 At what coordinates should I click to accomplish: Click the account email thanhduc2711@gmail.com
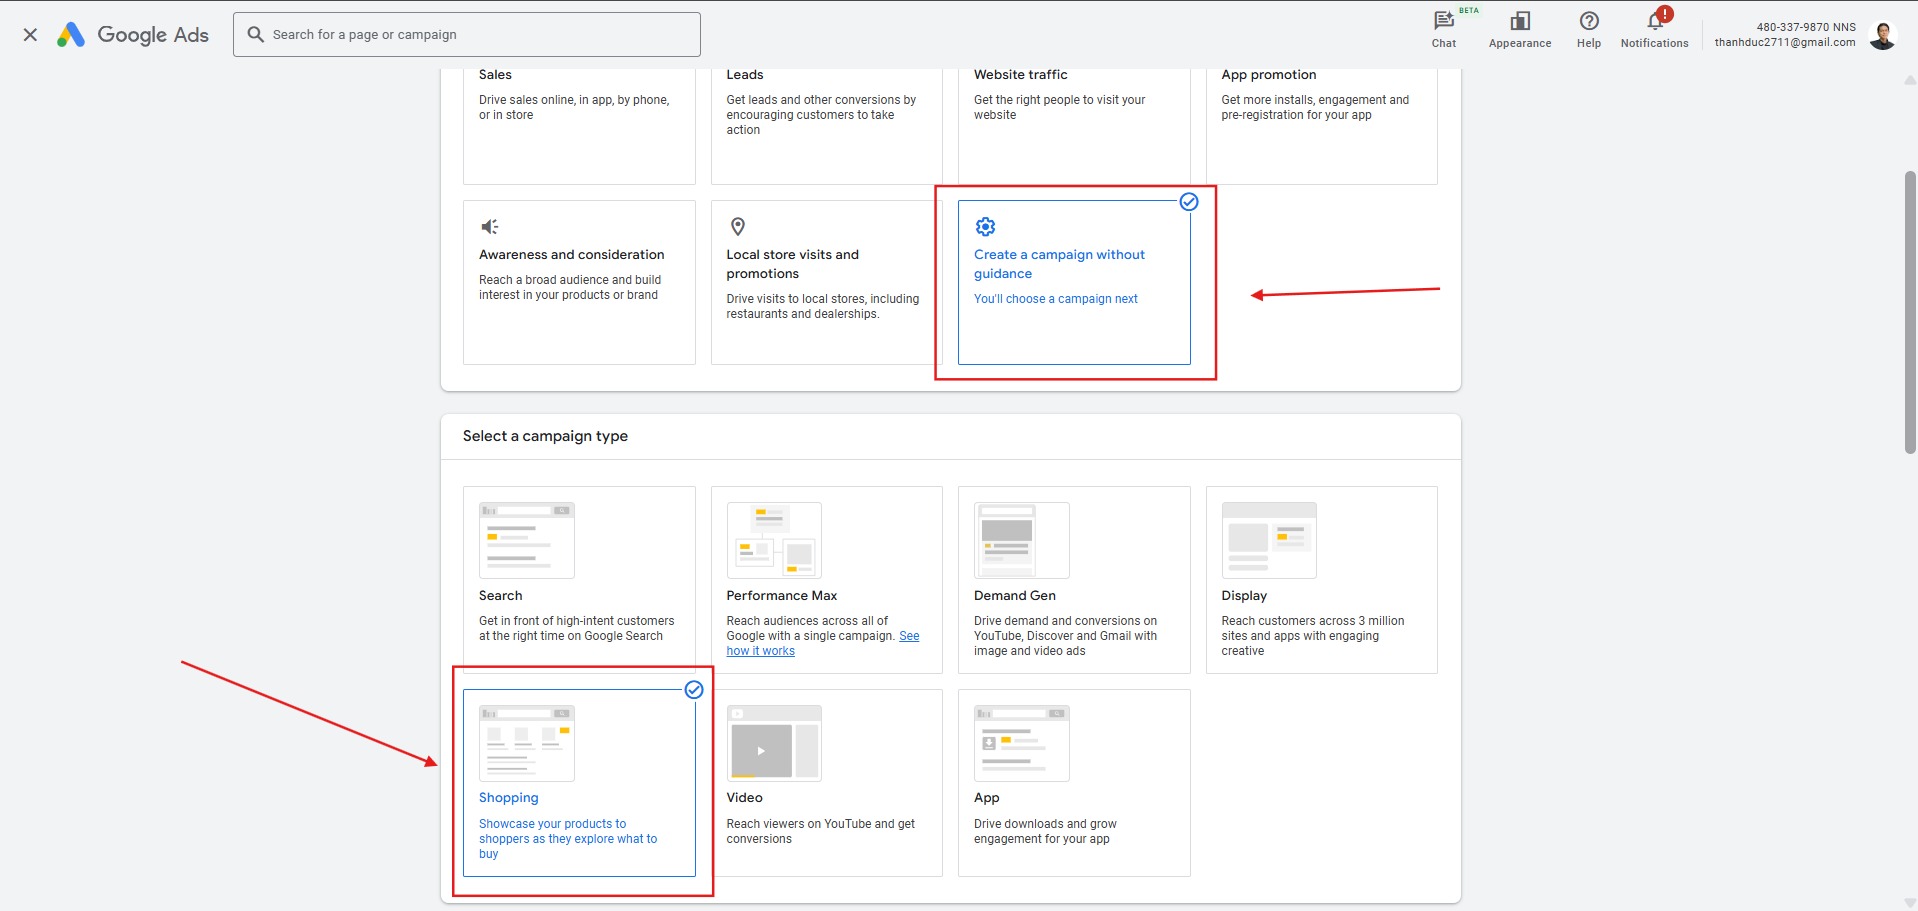1785,42
